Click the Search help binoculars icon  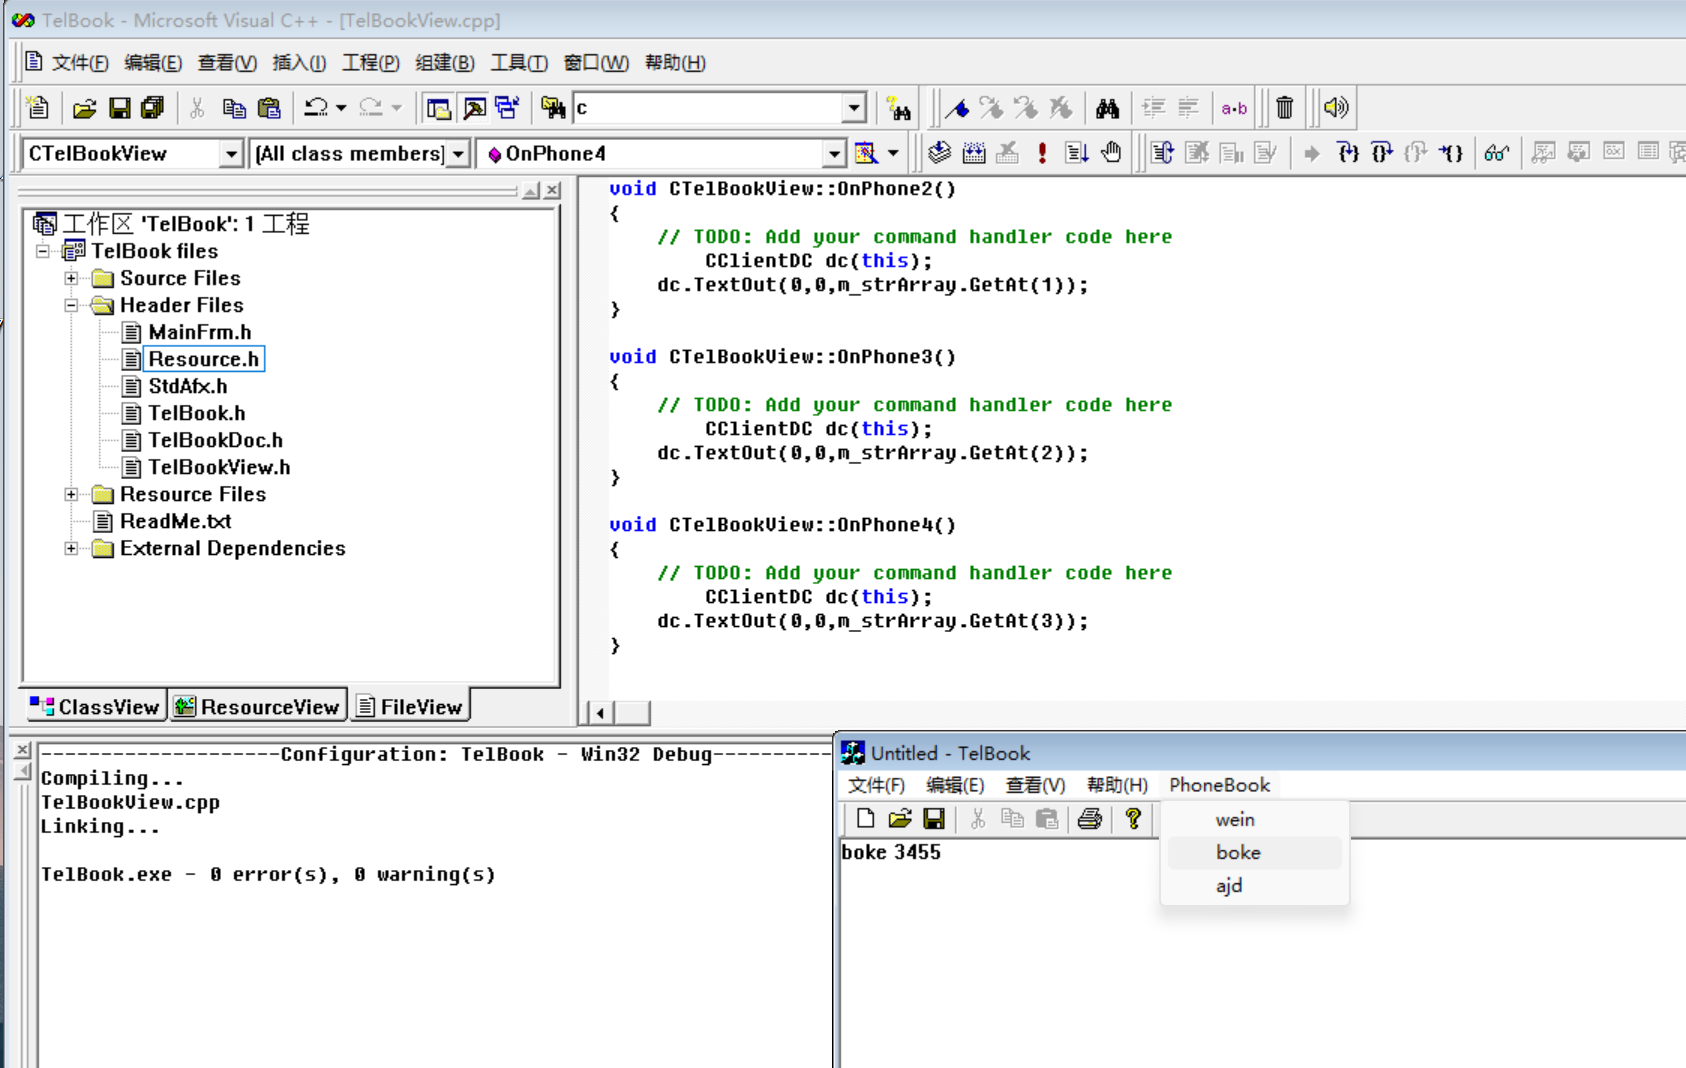(899, 108)
